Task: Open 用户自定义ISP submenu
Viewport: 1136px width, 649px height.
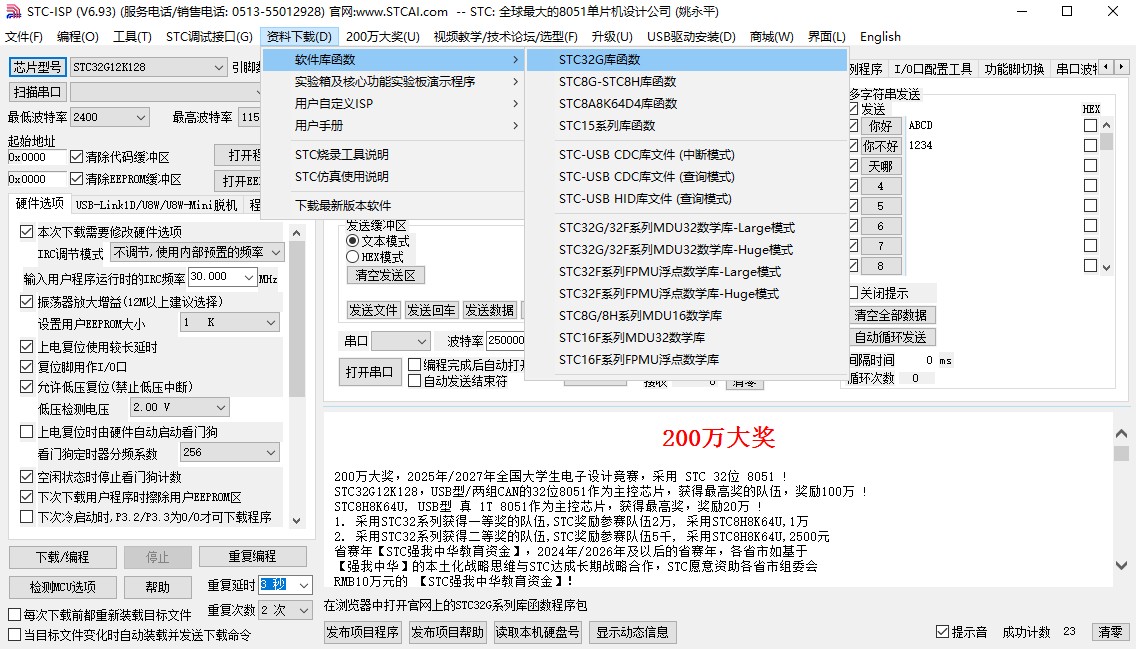Action: coord(393,104)
